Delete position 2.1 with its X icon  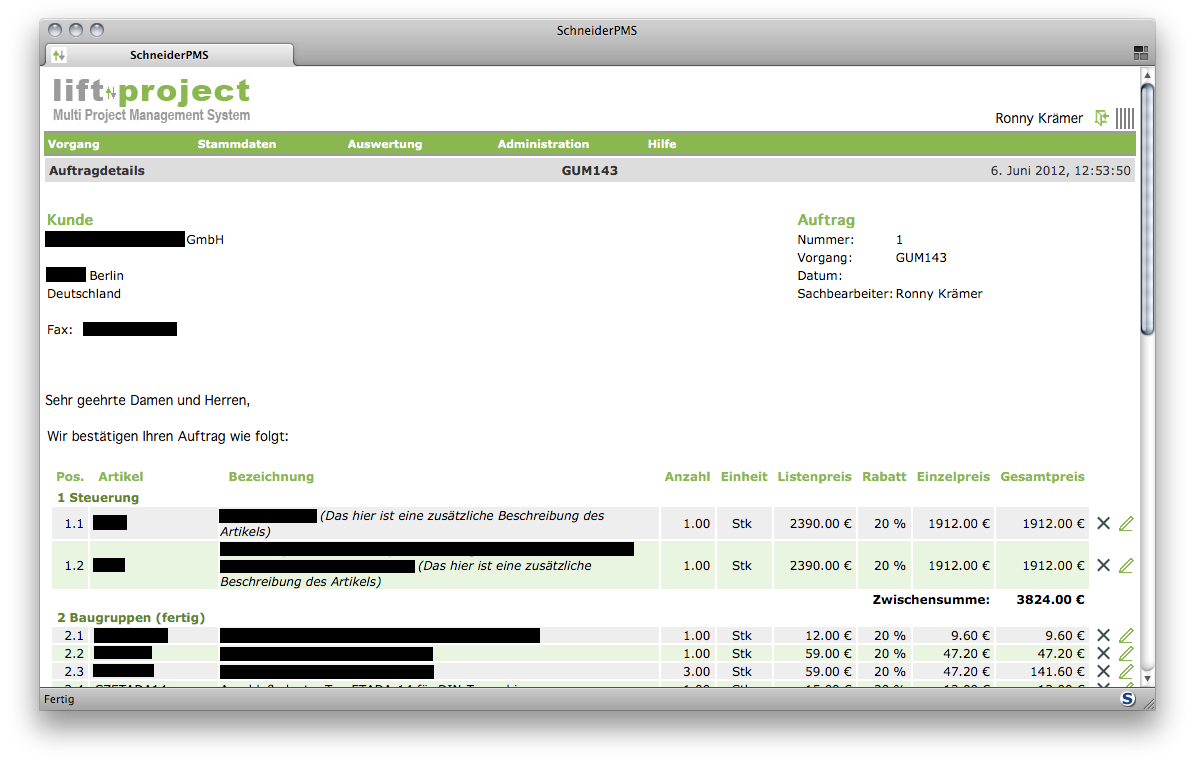coord(1104,635)
